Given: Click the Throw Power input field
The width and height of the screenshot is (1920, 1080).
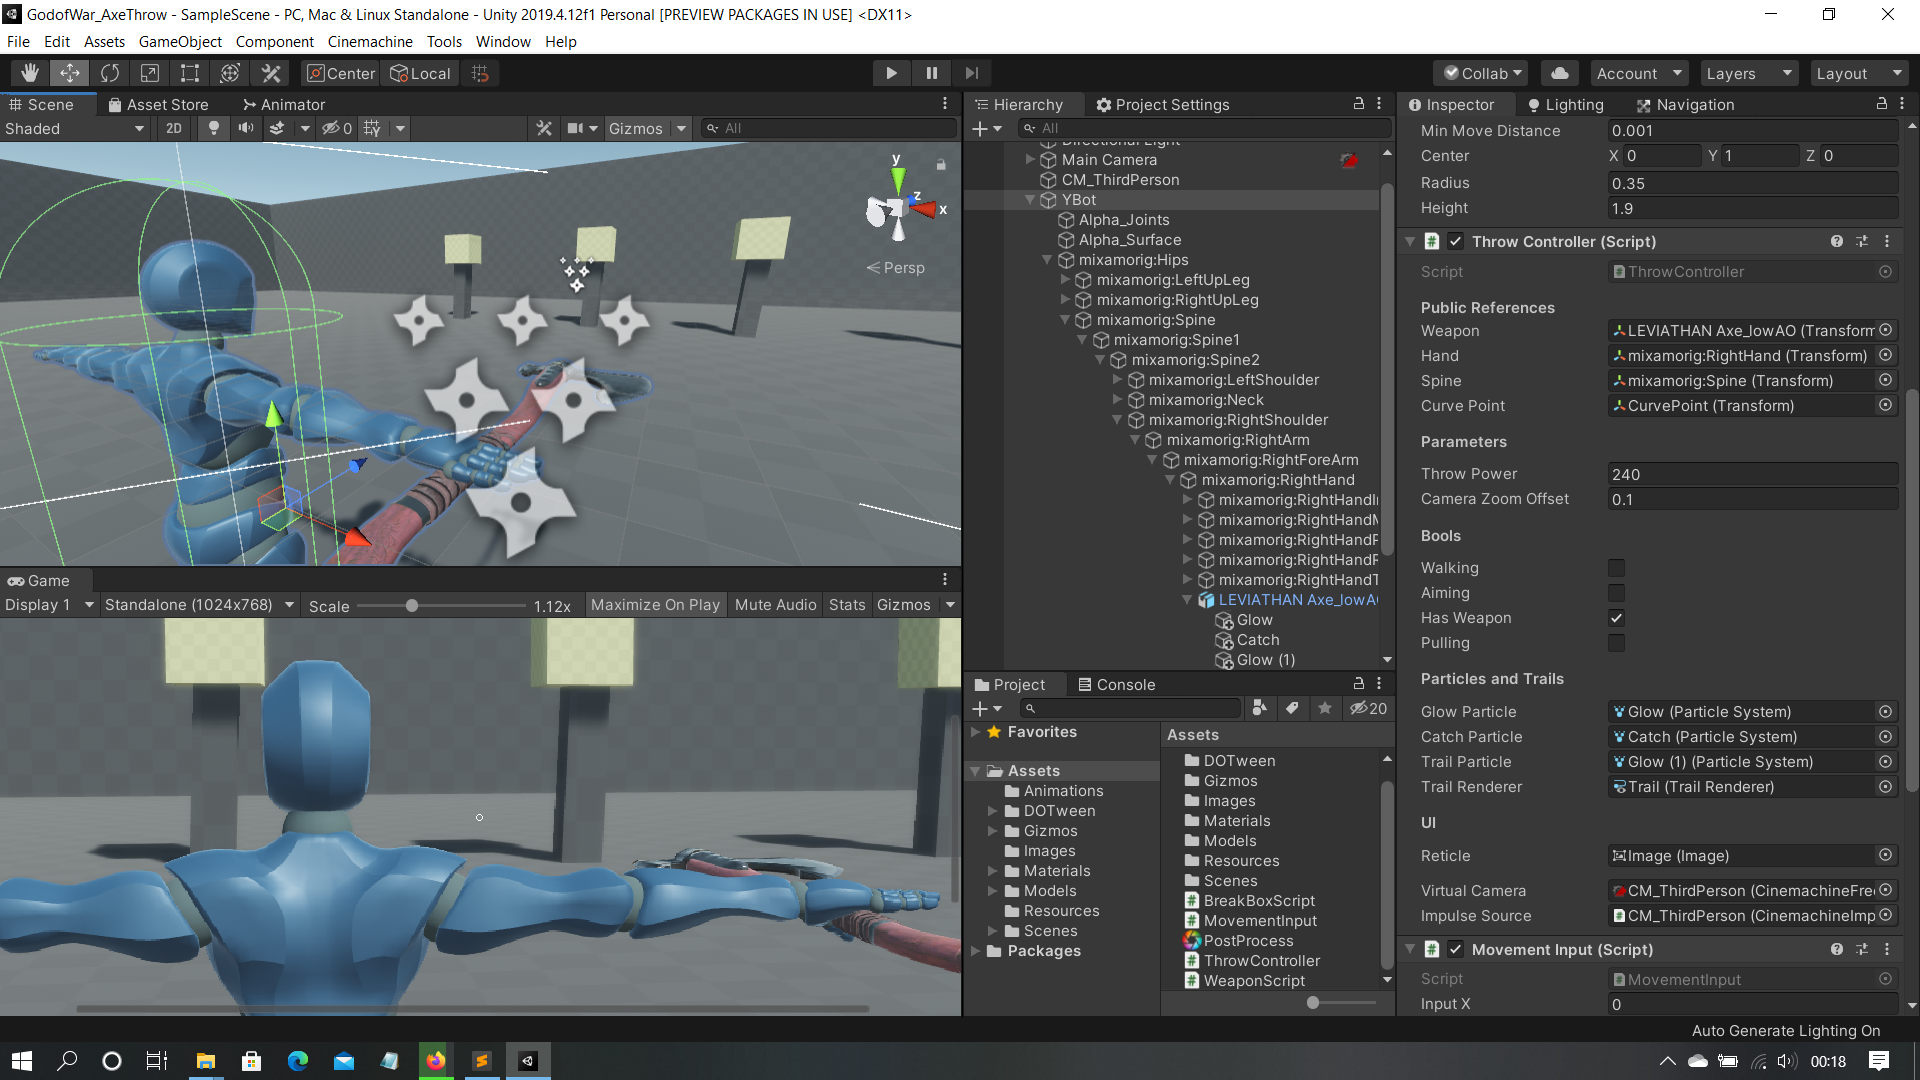Looking at the screenshot, I should [1751, 474].
